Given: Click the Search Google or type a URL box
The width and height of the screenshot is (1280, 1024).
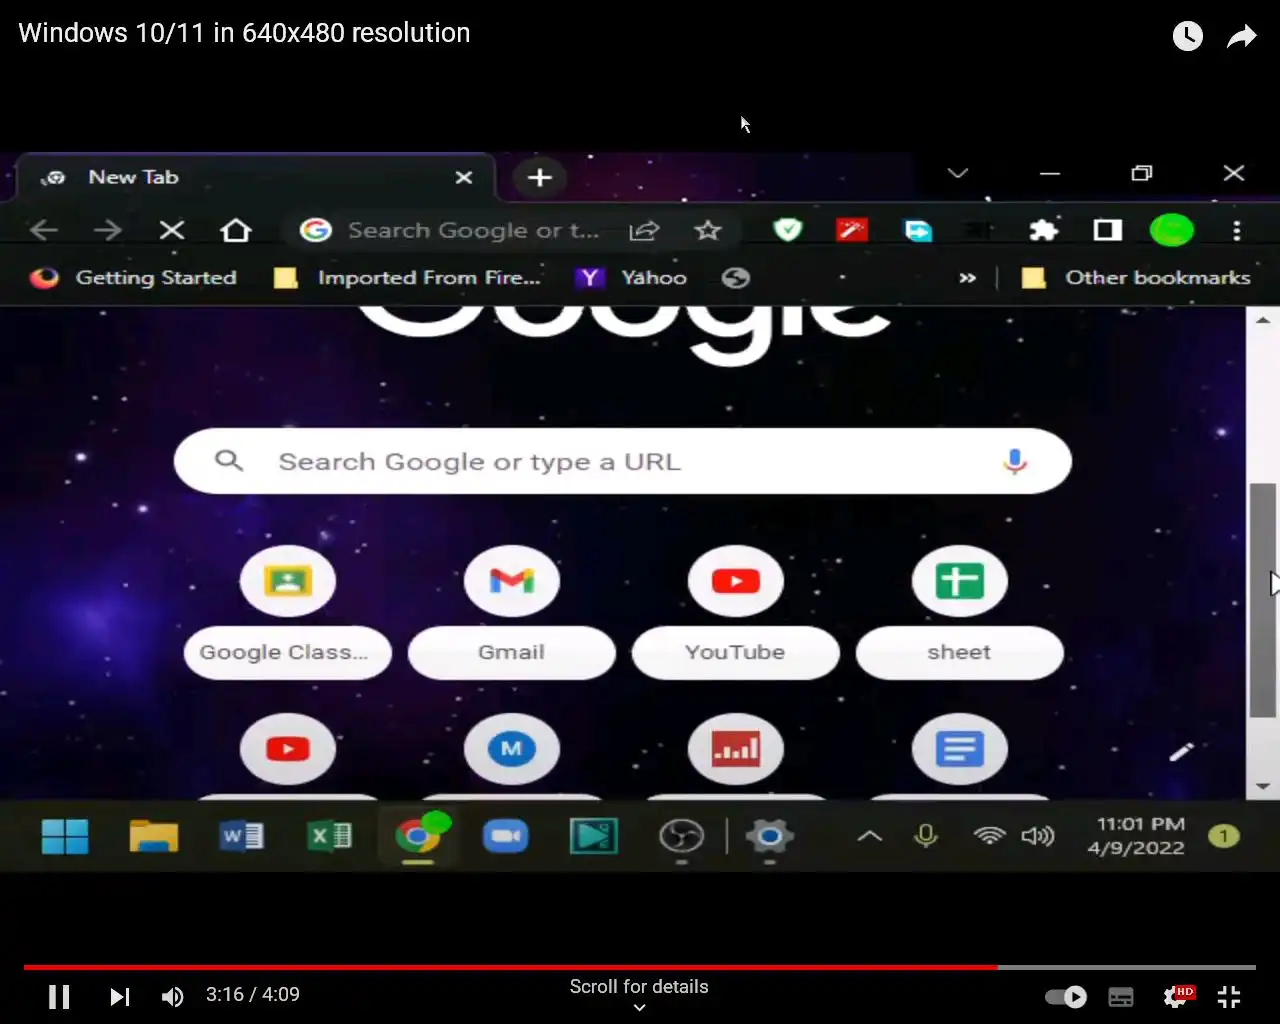Looking at the screenshot, I should tap(623, 461).
